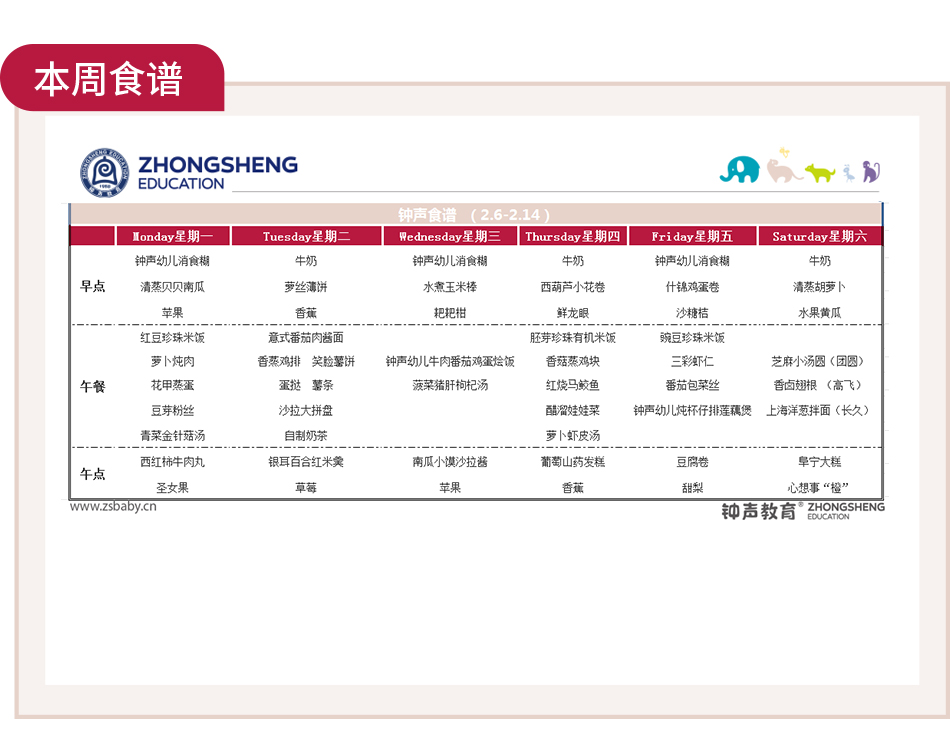The height and width of the screenshot is (753, 950).
Task: Click the ZHONGSHENG EDUCATION footer logo
Action: pos(803,510)
